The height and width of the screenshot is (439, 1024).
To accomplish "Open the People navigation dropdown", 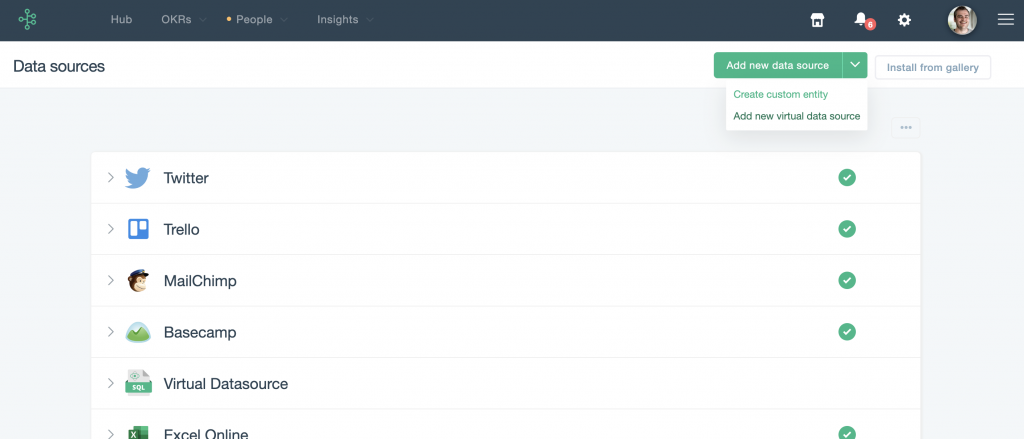I will (257, 20).
